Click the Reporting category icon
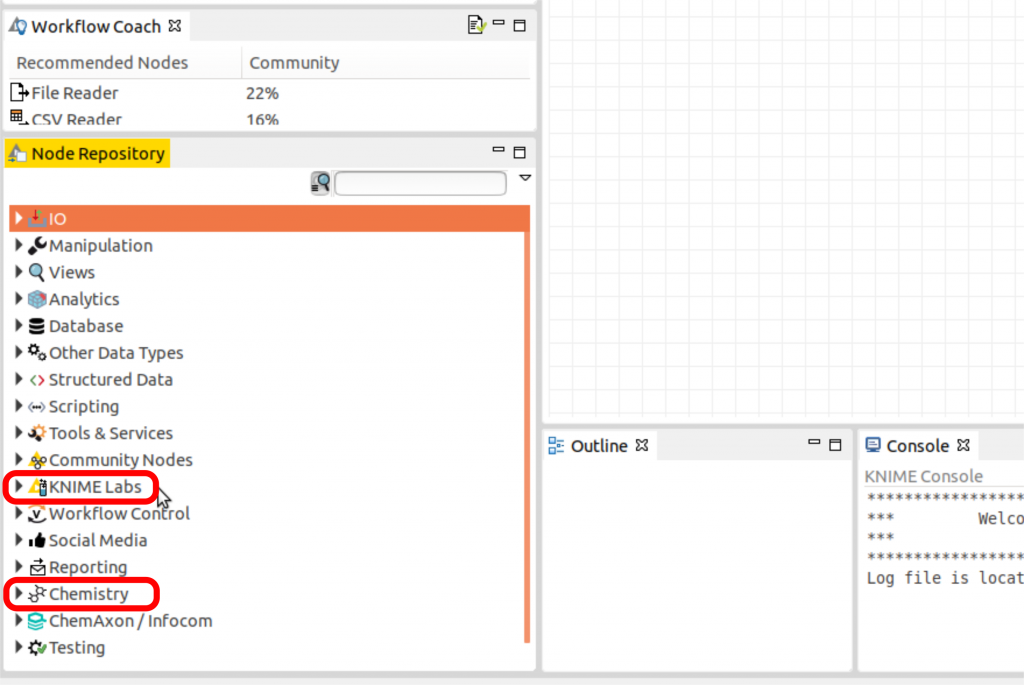This screenshot has width=1024, height=685. [x=37, y=567]
